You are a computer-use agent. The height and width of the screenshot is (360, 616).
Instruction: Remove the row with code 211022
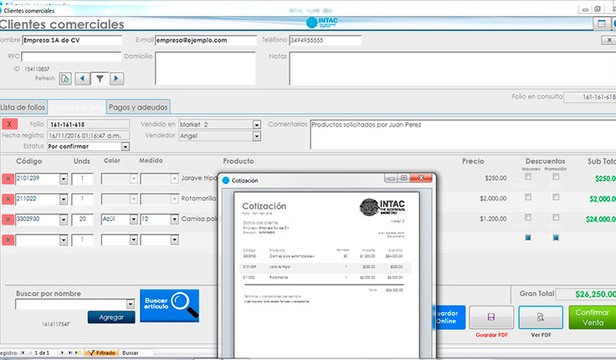8,199
